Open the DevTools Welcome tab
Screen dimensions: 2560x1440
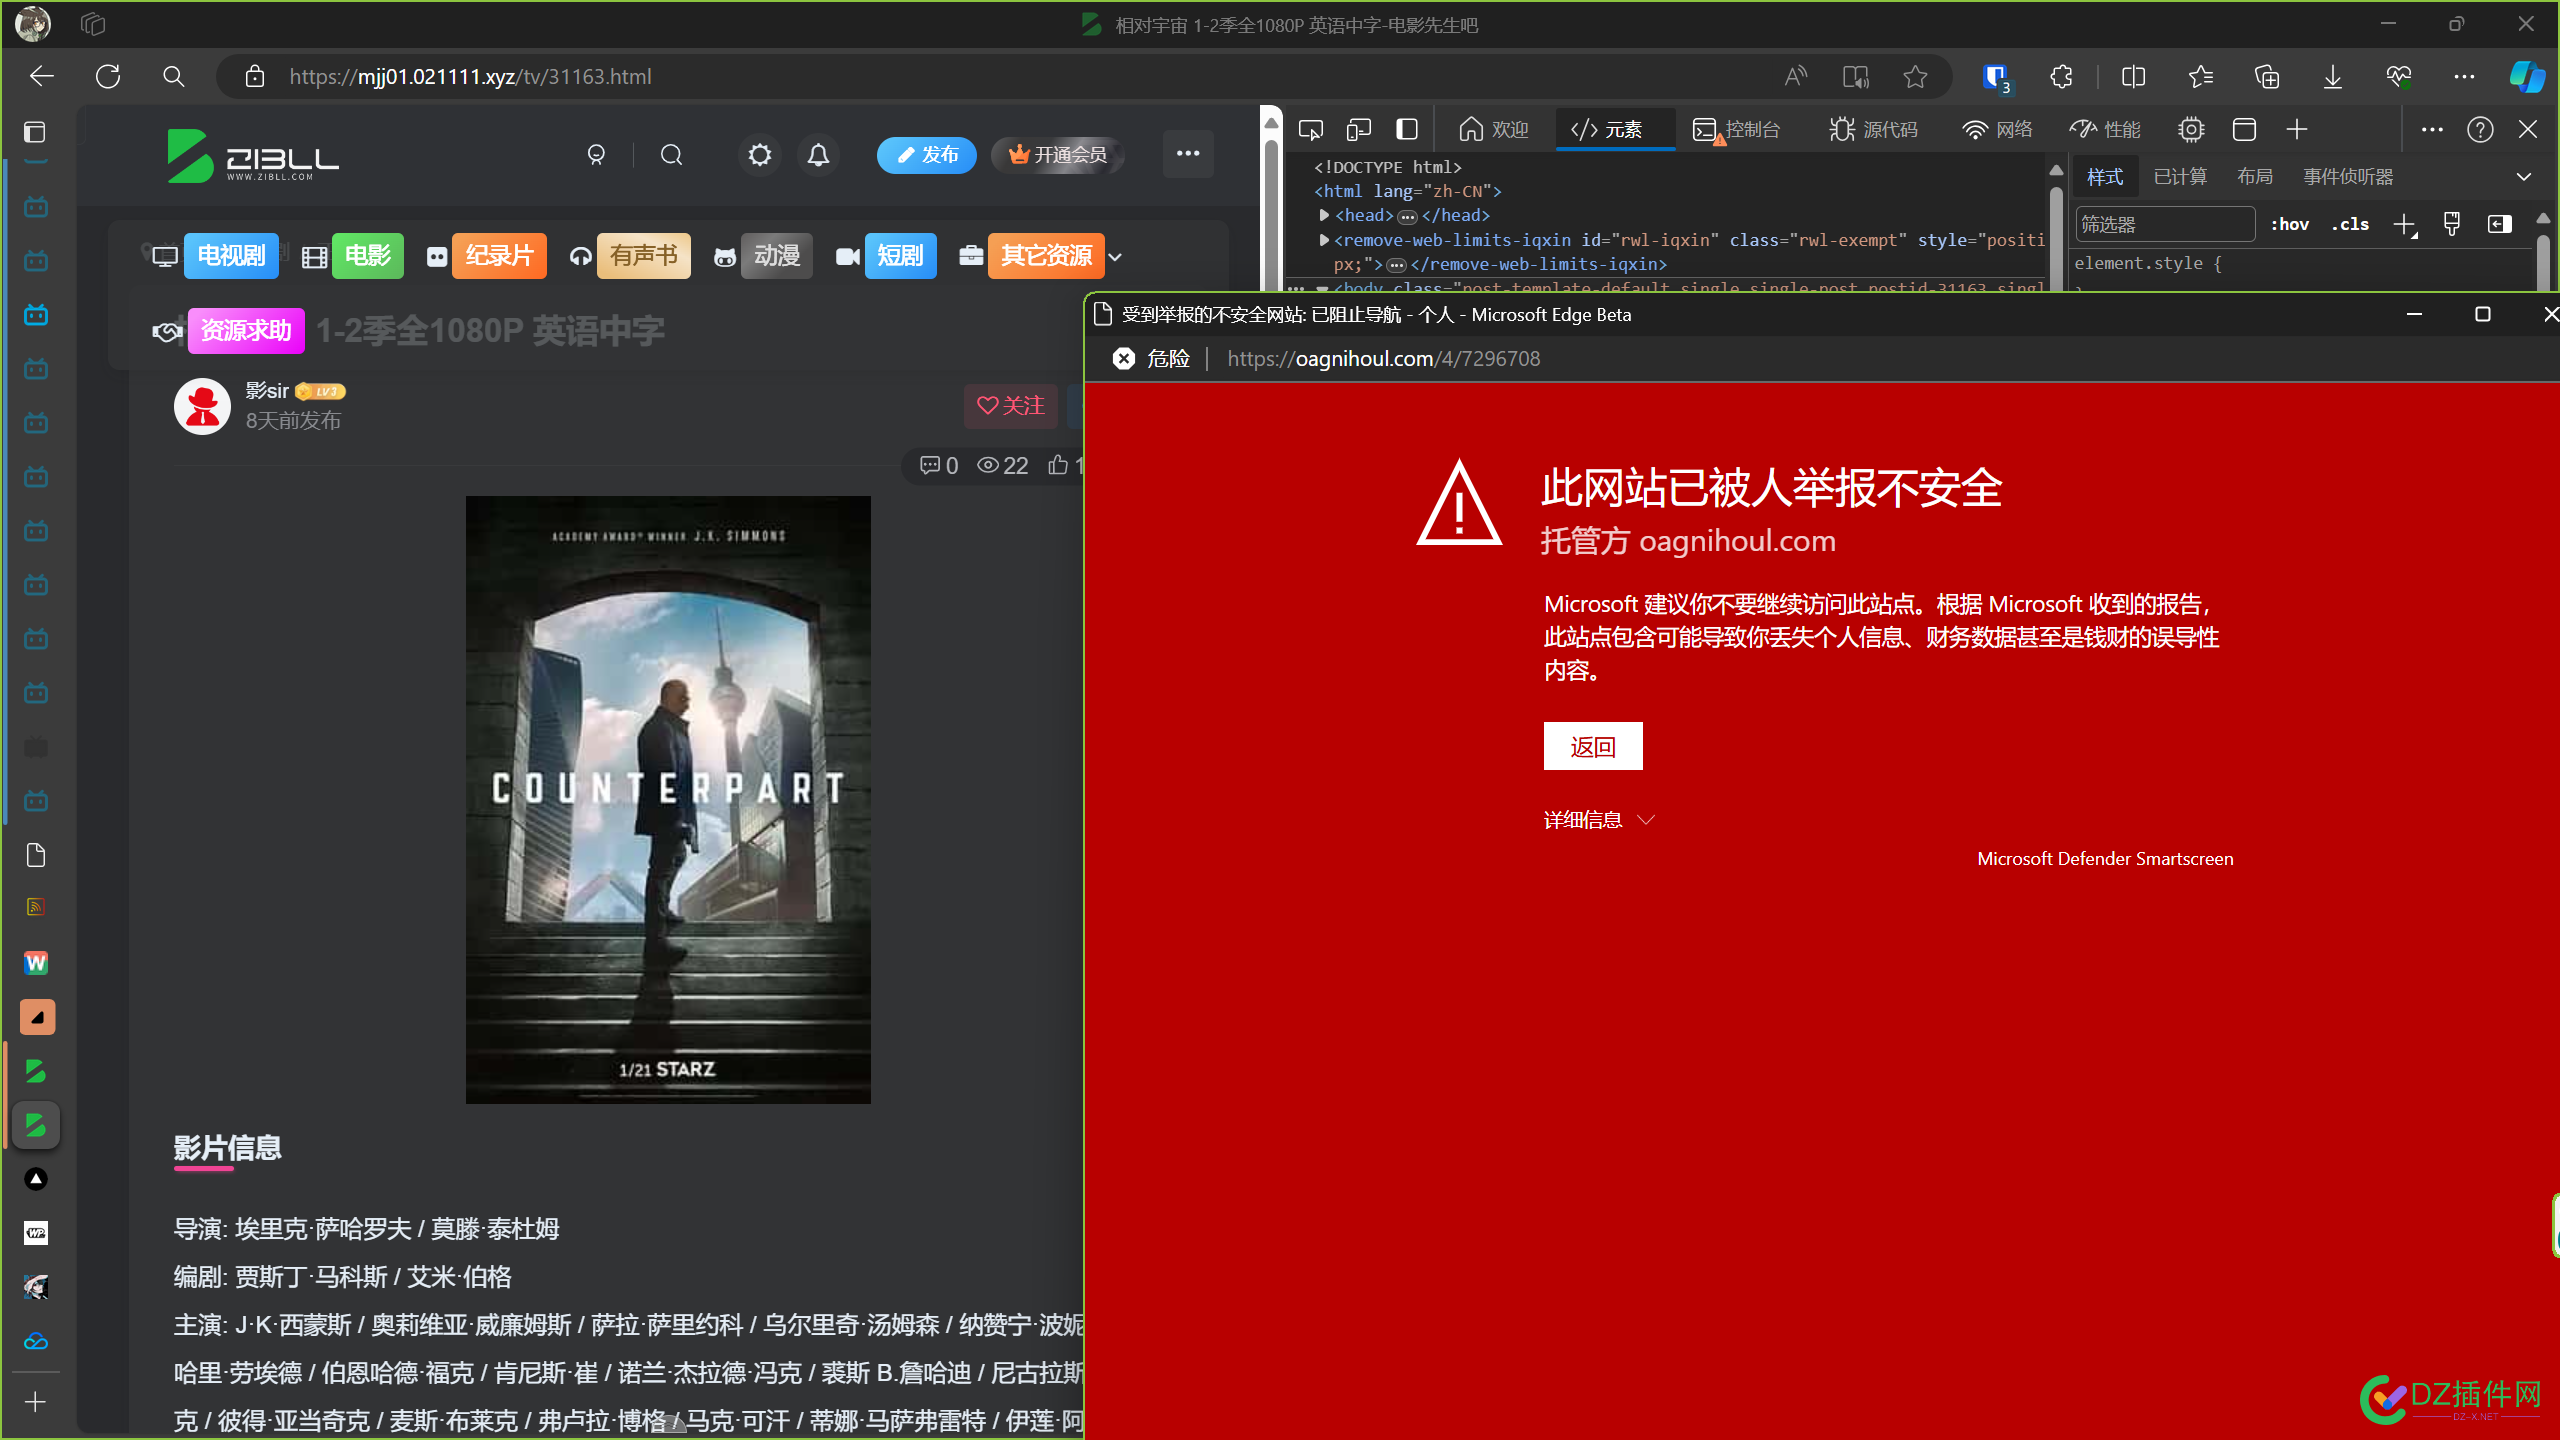(x=1494, y=130)
